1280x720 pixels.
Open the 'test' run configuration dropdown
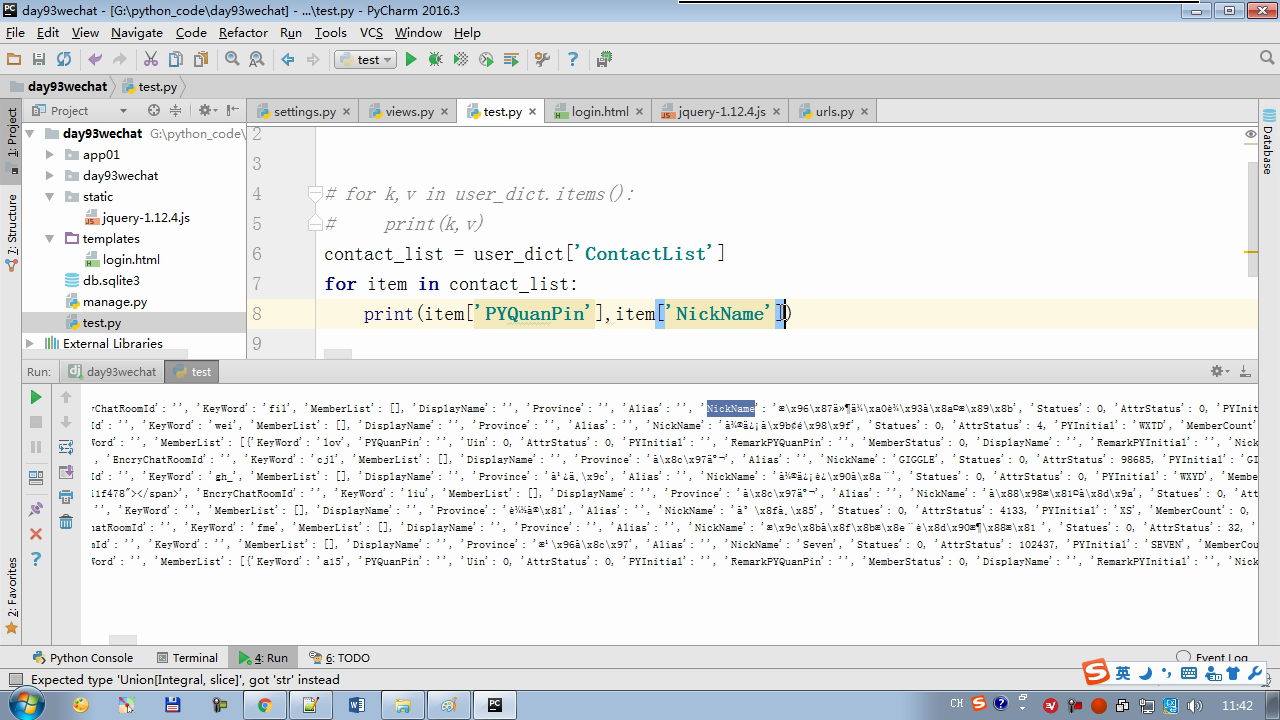[x=365, y=60]
